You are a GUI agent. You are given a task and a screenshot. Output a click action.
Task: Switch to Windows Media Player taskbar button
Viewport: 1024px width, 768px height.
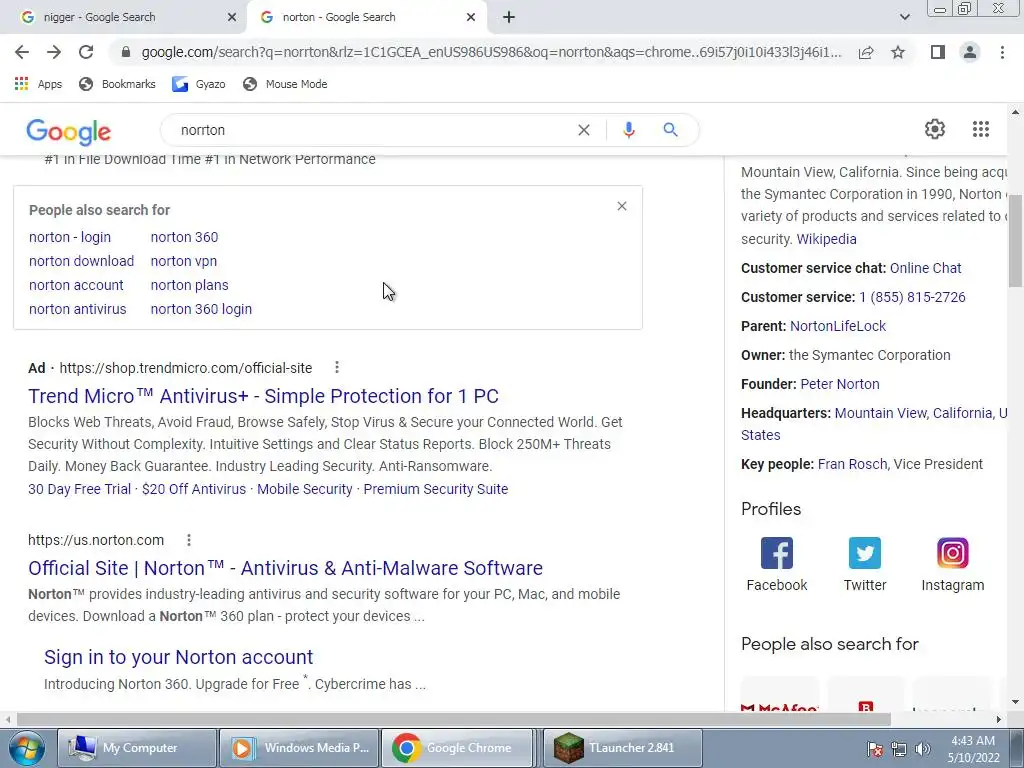299,748
